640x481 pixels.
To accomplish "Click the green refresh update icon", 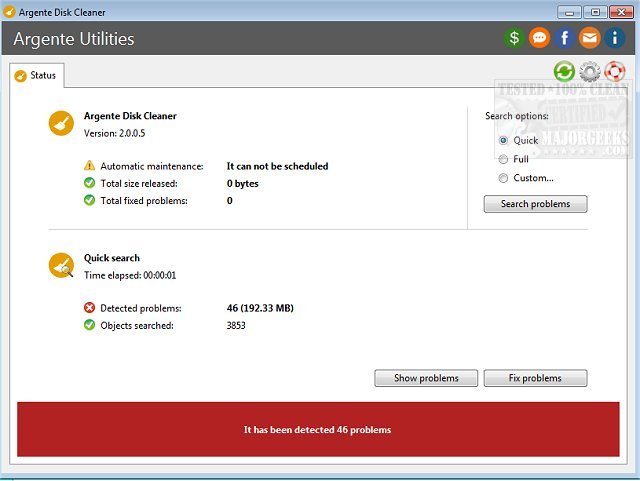I will click(564, 71).
